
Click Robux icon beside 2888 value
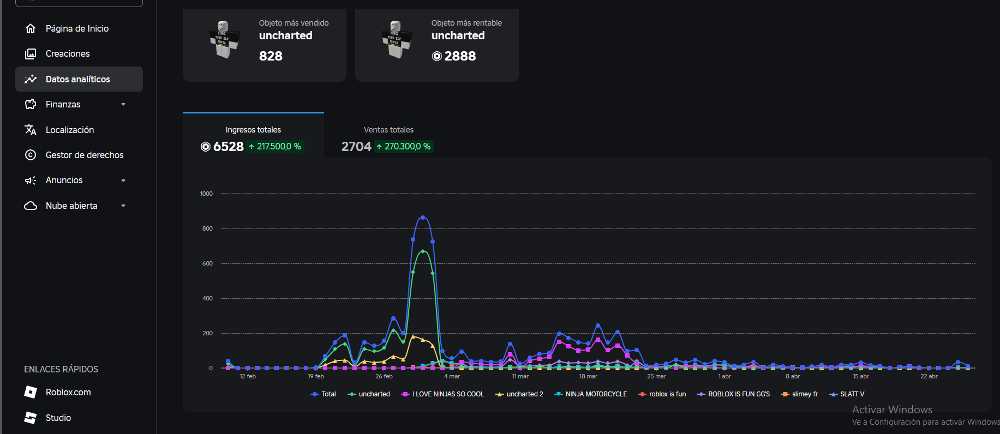pos(437,56)
